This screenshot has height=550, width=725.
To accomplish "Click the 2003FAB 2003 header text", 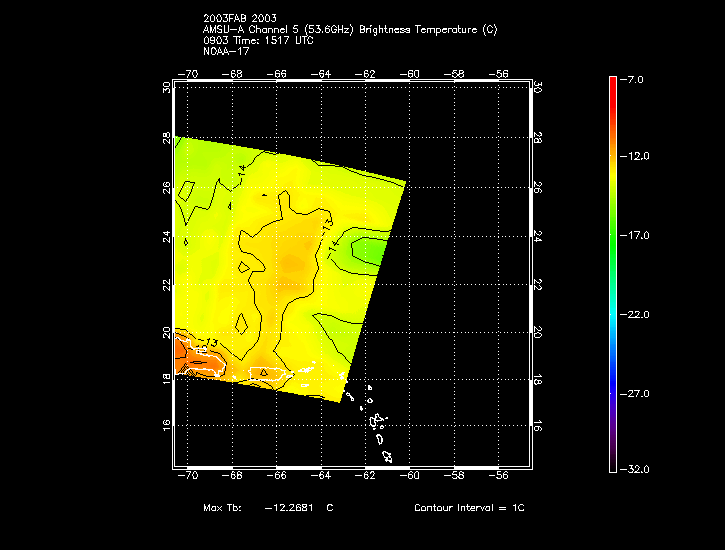I will (x=239, y=19).
